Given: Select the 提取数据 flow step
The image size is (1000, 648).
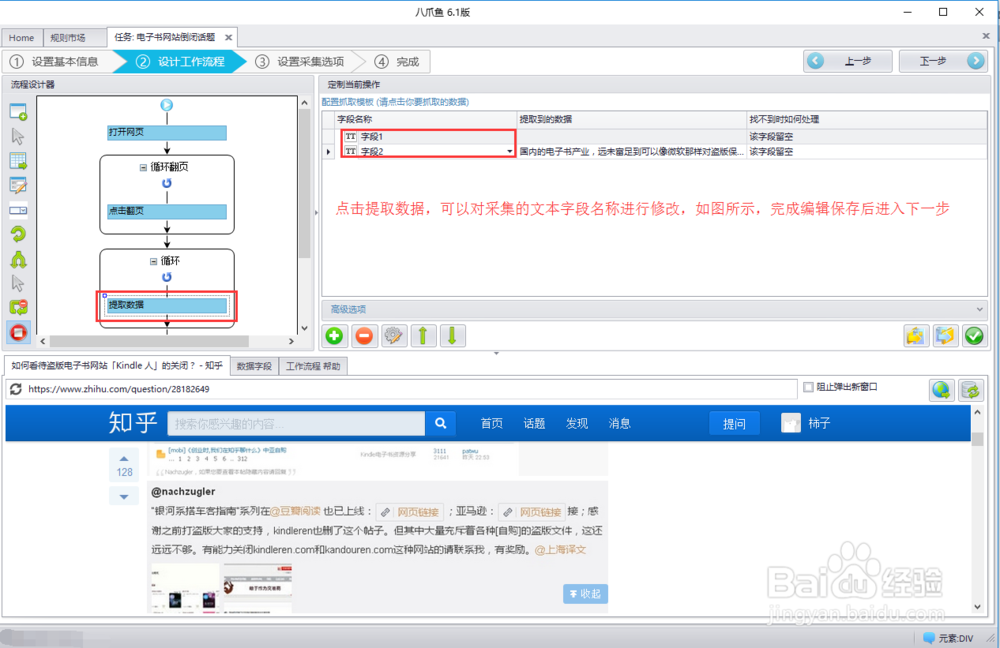Looking at the screenshot, I should tap(166, 306).
